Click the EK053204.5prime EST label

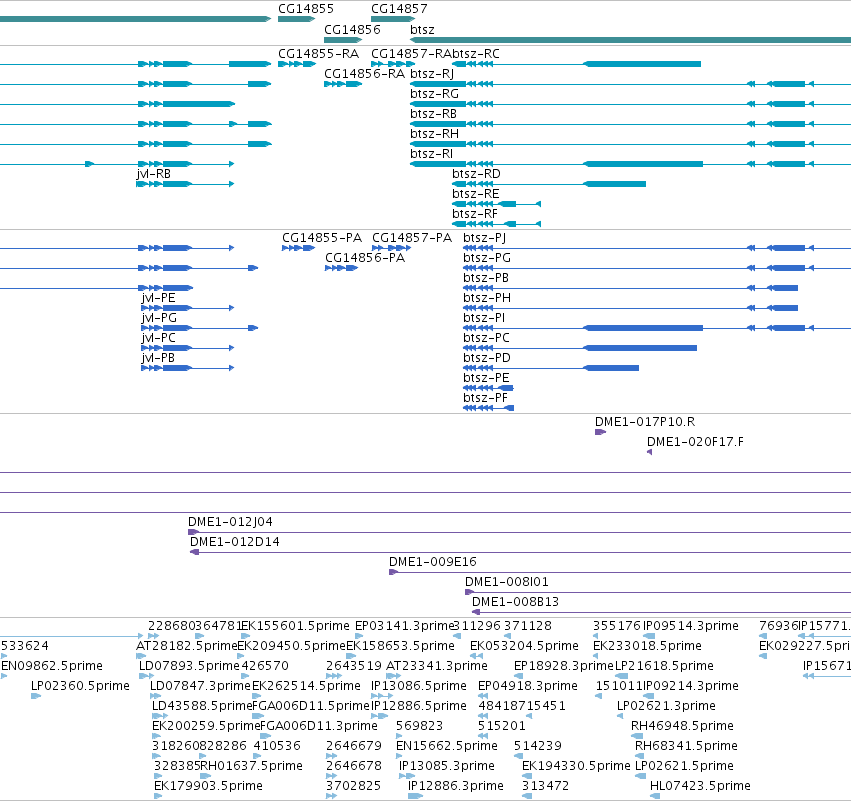pos(524,646)
